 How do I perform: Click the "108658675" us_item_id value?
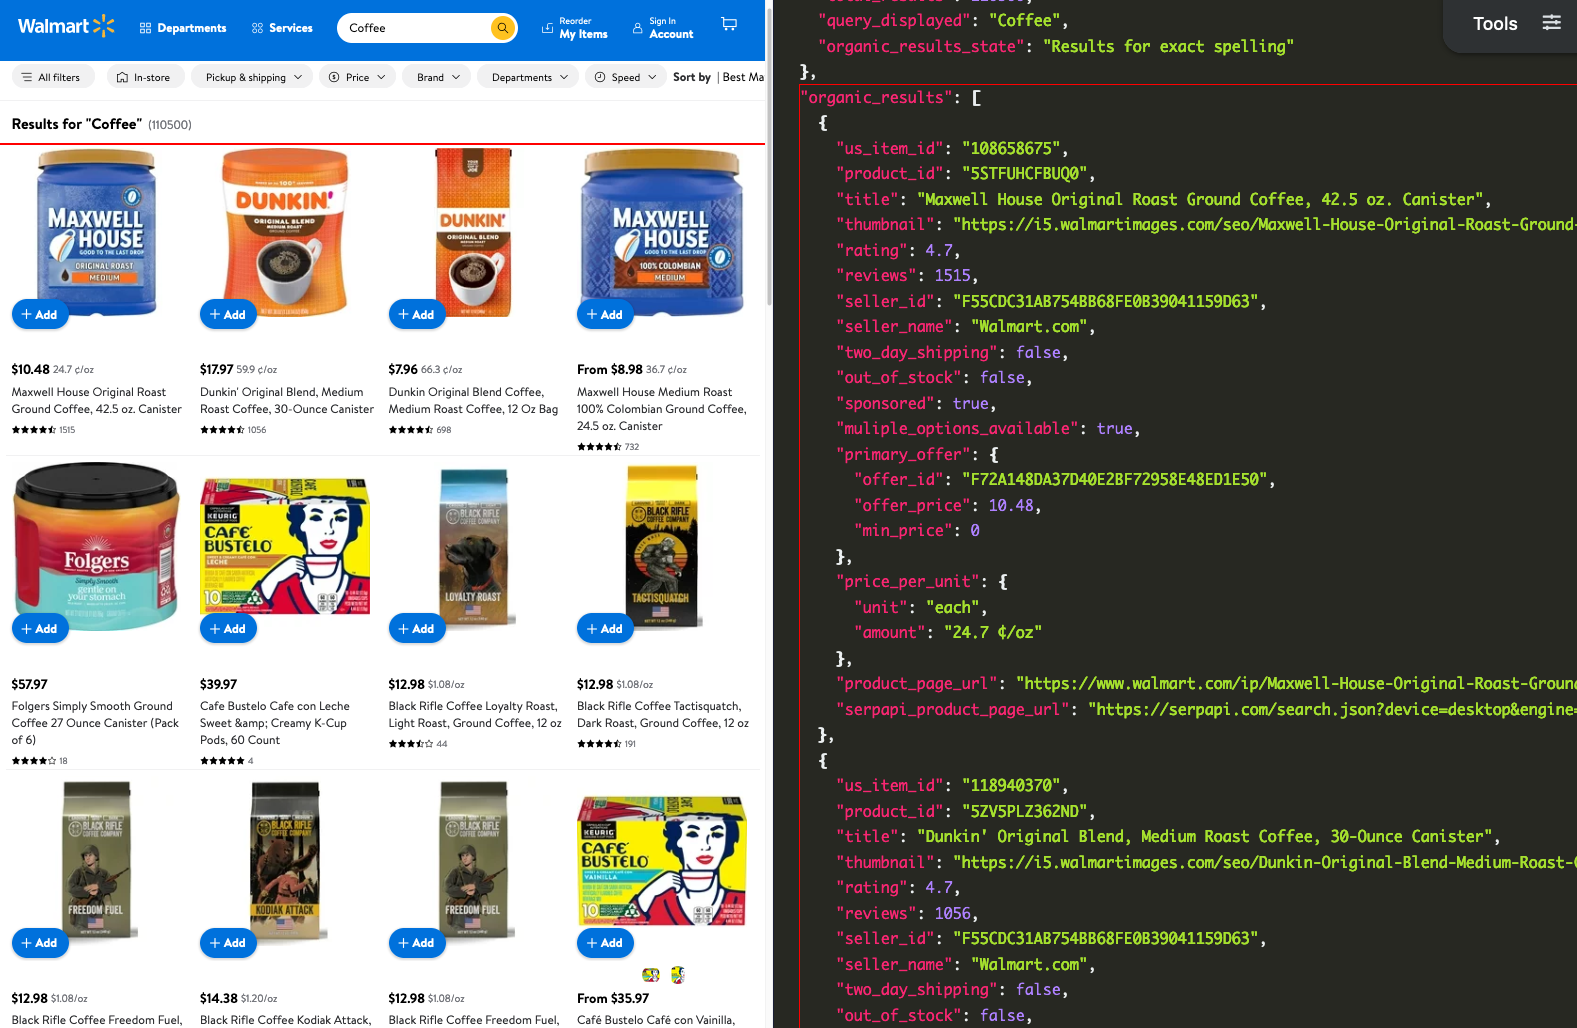pyautogui.click(x=1011, y=148)
